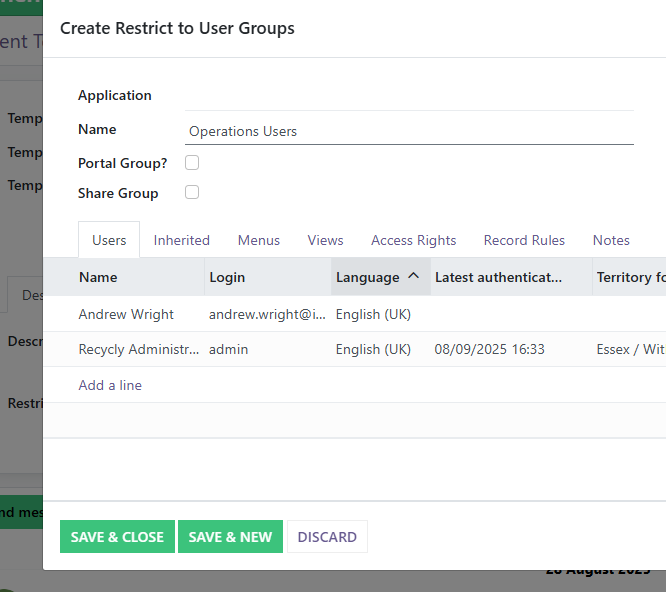This screenshot has width=666, height=592.
Task: Click the Essex / Wit territory cell
Action: (x=629, y=349)
